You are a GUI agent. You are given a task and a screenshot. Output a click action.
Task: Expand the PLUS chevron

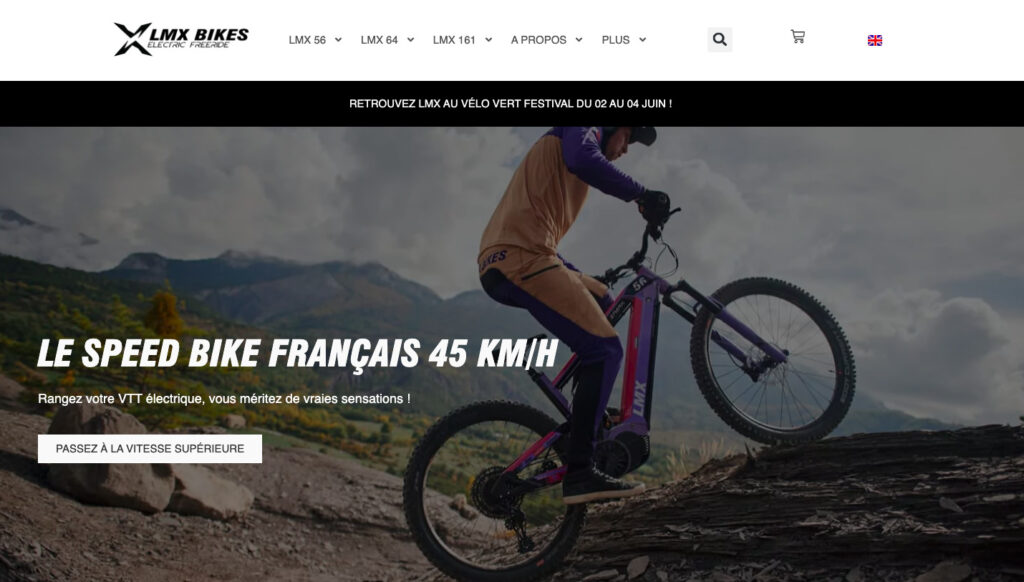642,40
